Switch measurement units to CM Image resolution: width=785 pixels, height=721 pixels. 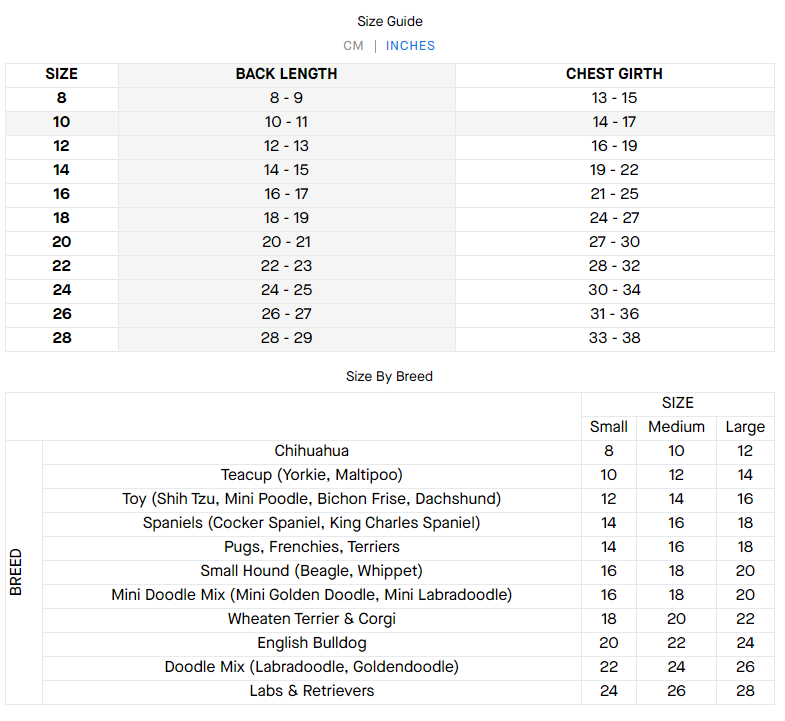[x=353, y=46]
